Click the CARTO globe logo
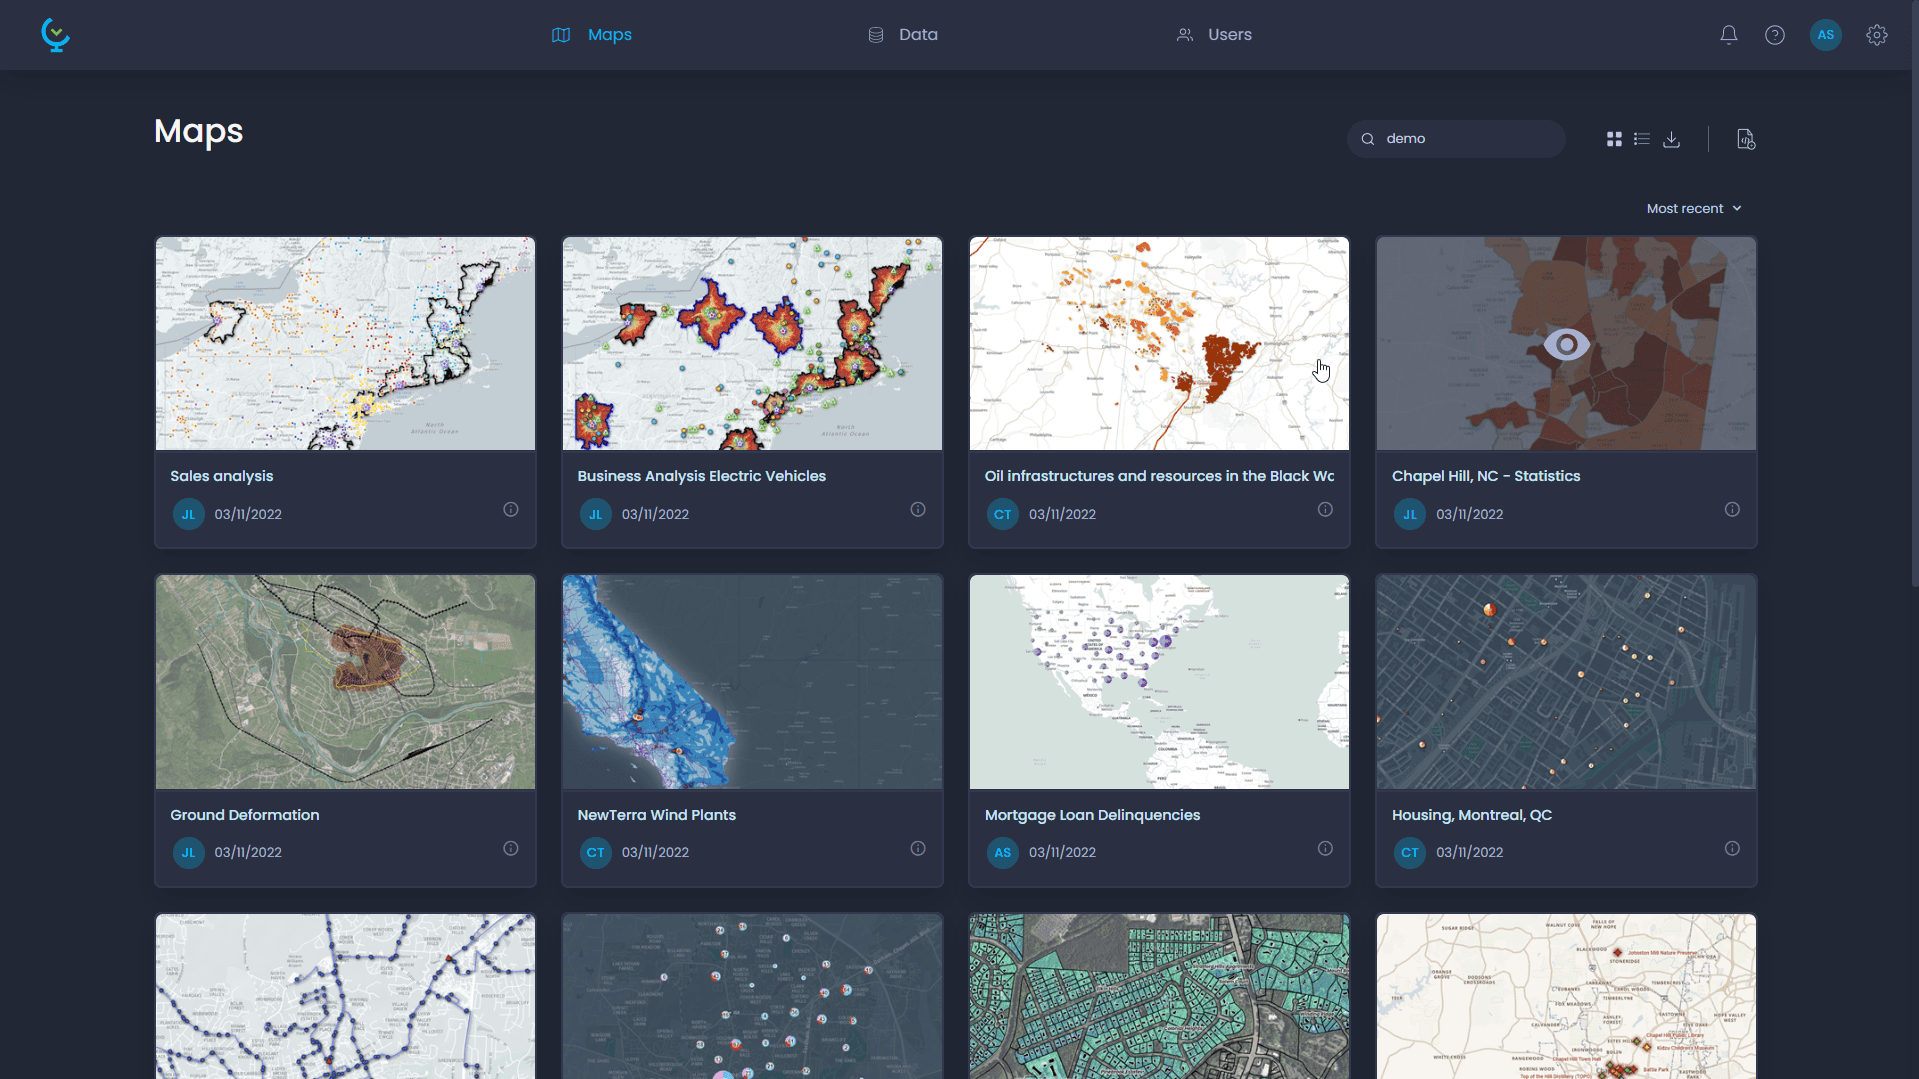This screenshot has height=1079, width=1919. point(55,35)
